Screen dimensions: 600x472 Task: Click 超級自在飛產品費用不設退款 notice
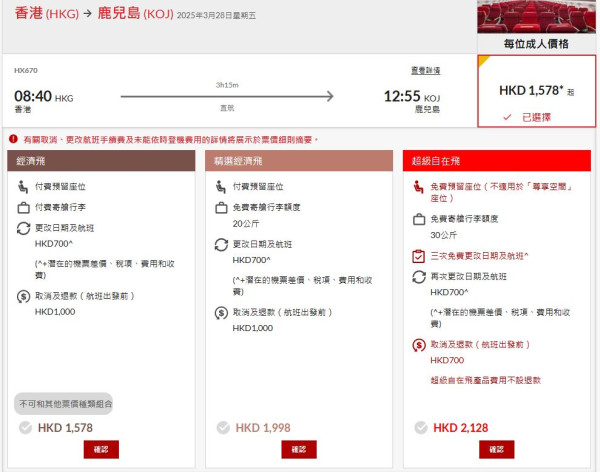coord(486,380)
